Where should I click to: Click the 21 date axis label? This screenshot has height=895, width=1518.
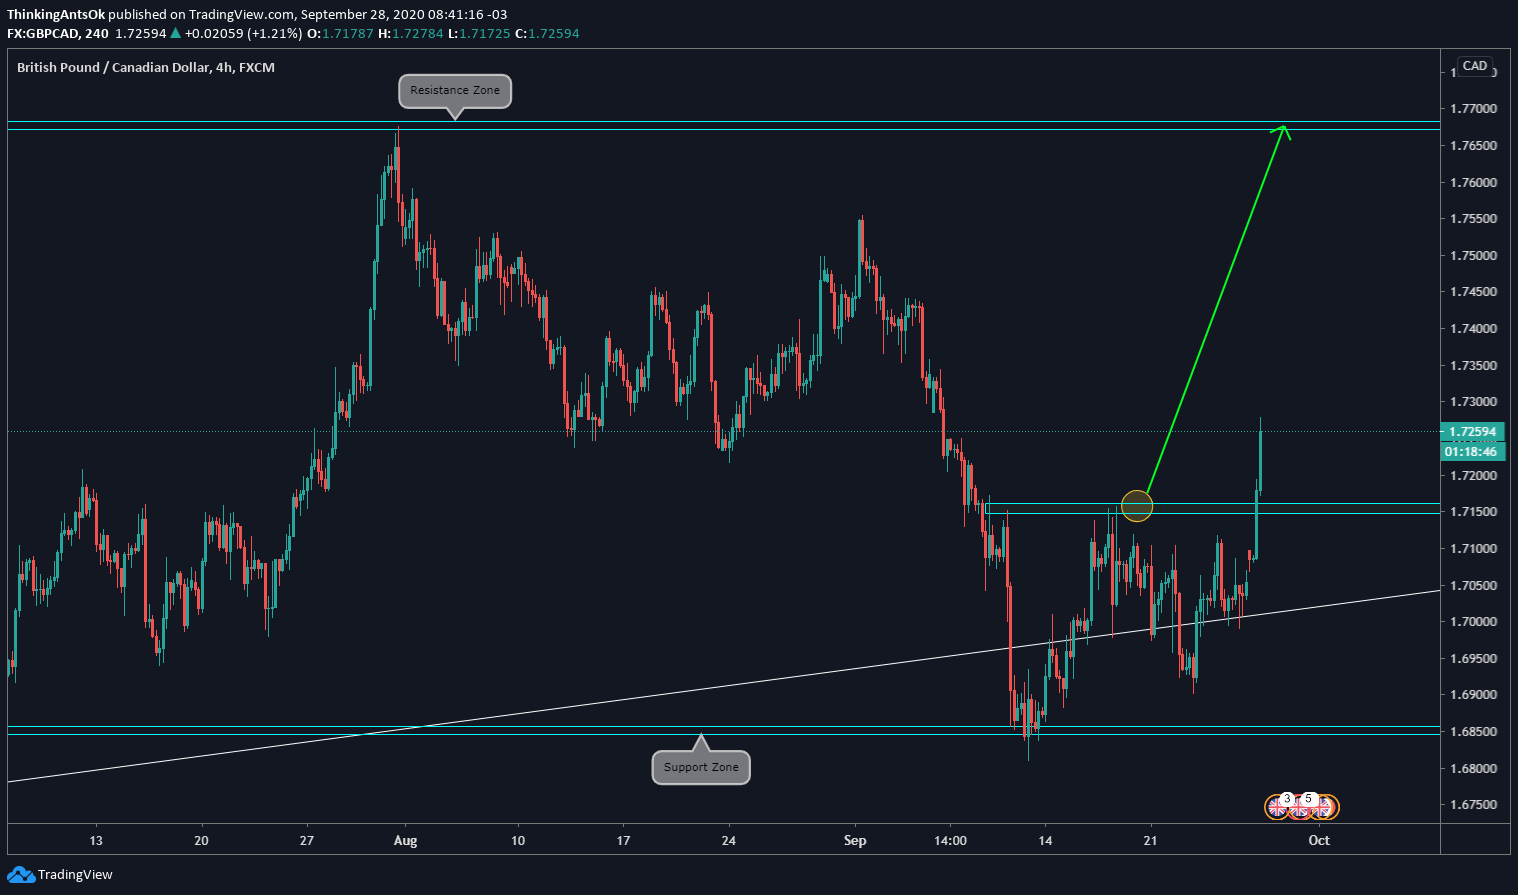1150,841
